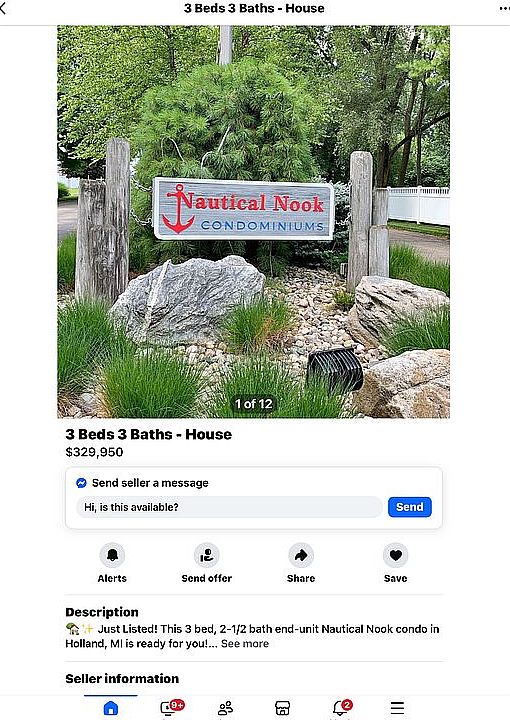Image resolution: width=510 pixels, height=720 pixels.
Task: Open the Video tab with 9+ badge
Action: tap(171, 707)
